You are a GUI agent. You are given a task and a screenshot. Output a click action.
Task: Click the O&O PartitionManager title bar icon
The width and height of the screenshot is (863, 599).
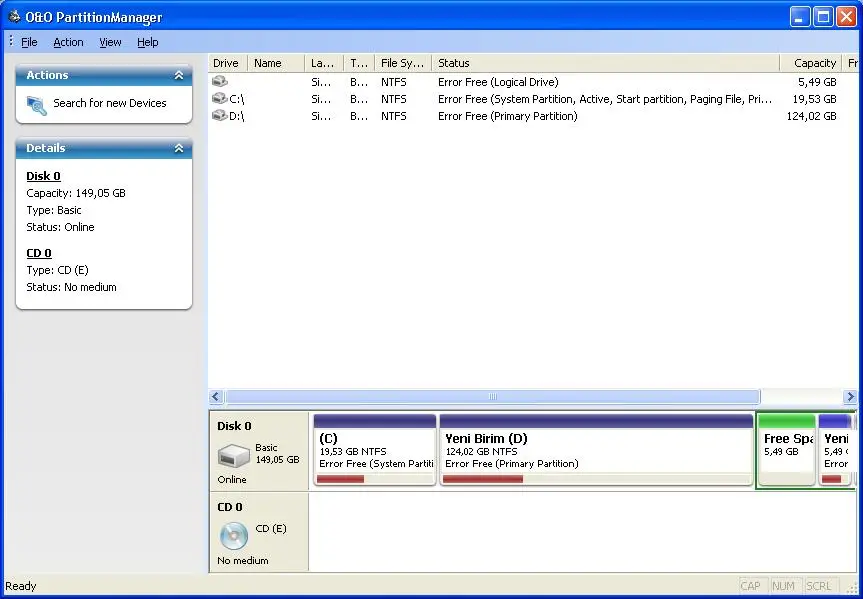[14, 17]
